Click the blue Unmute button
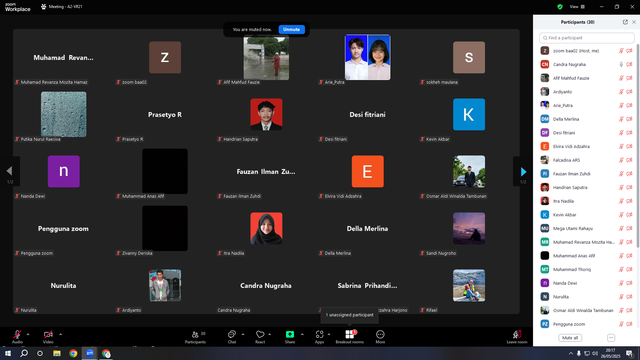The image size is (640, 360). tap(291, 29)
